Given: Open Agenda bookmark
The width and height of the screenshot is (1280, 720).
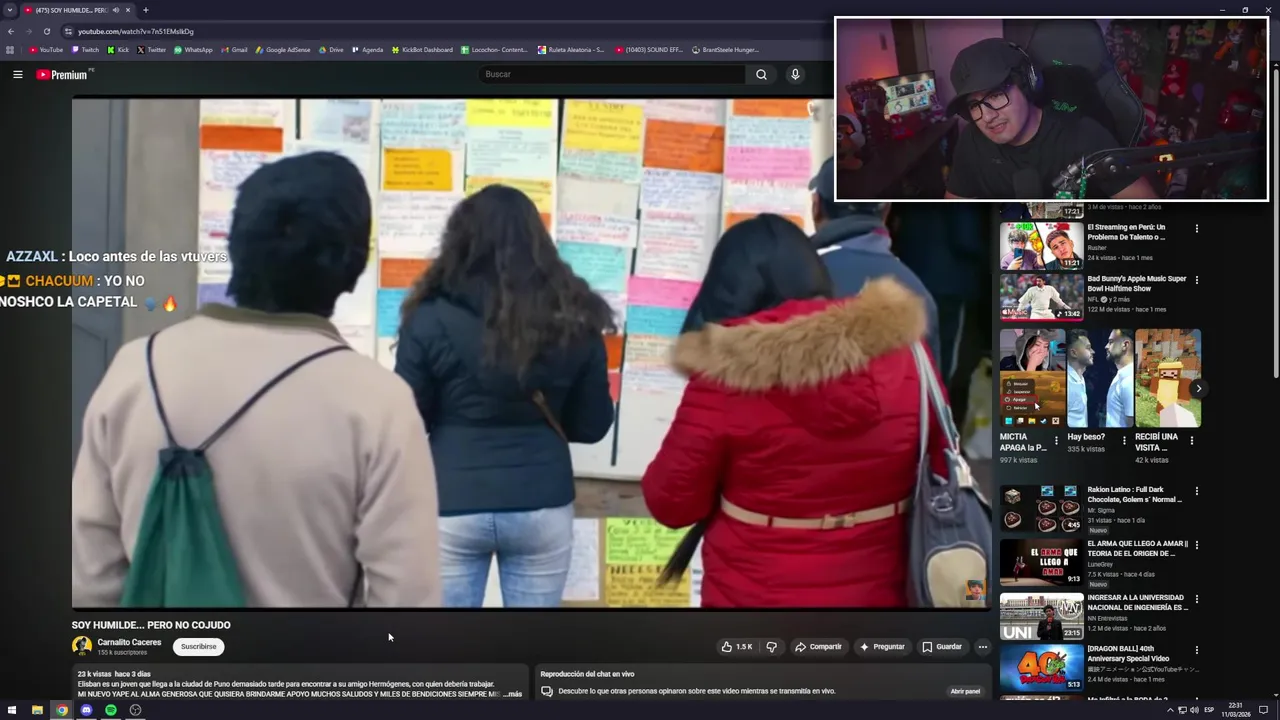Looking at the screenshot, I should 367,49.
